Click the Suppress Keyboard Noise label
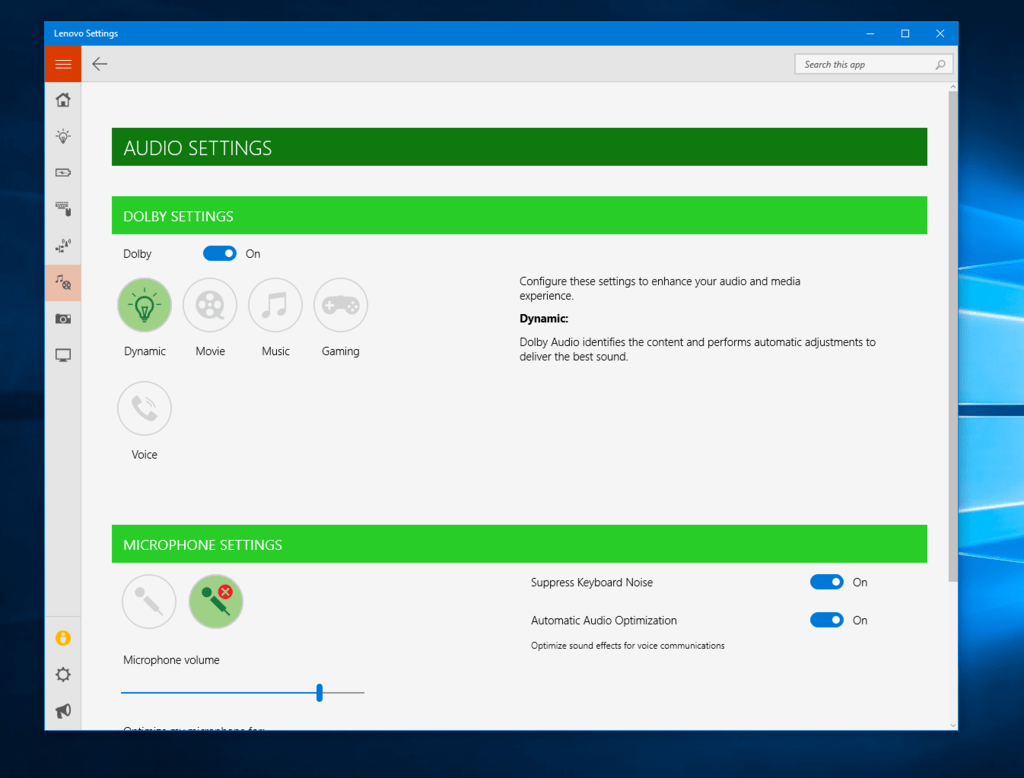Viewport: 1024px width, 778px height. [x=592, y=582]
